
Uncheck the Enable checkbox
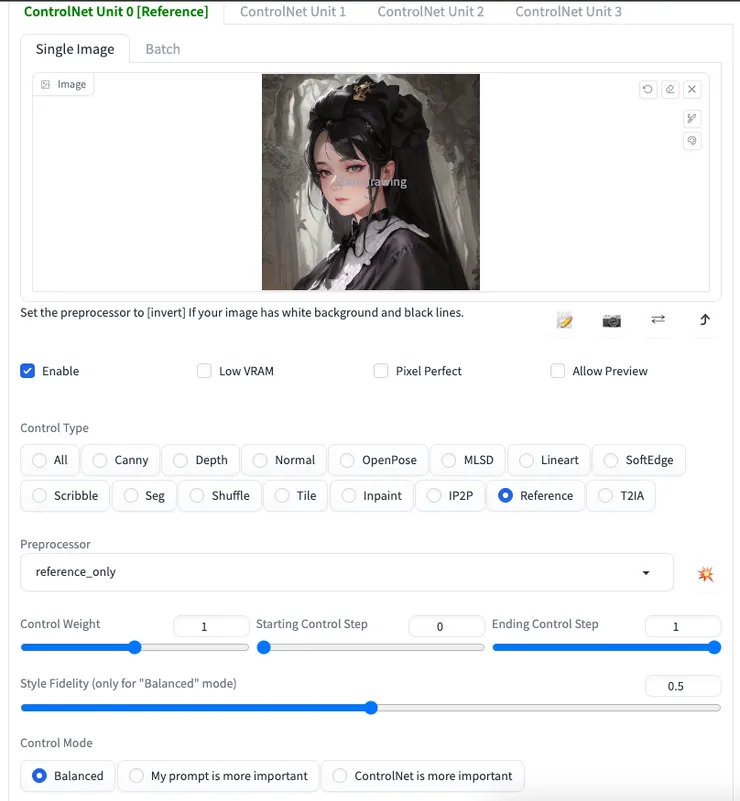28,371
